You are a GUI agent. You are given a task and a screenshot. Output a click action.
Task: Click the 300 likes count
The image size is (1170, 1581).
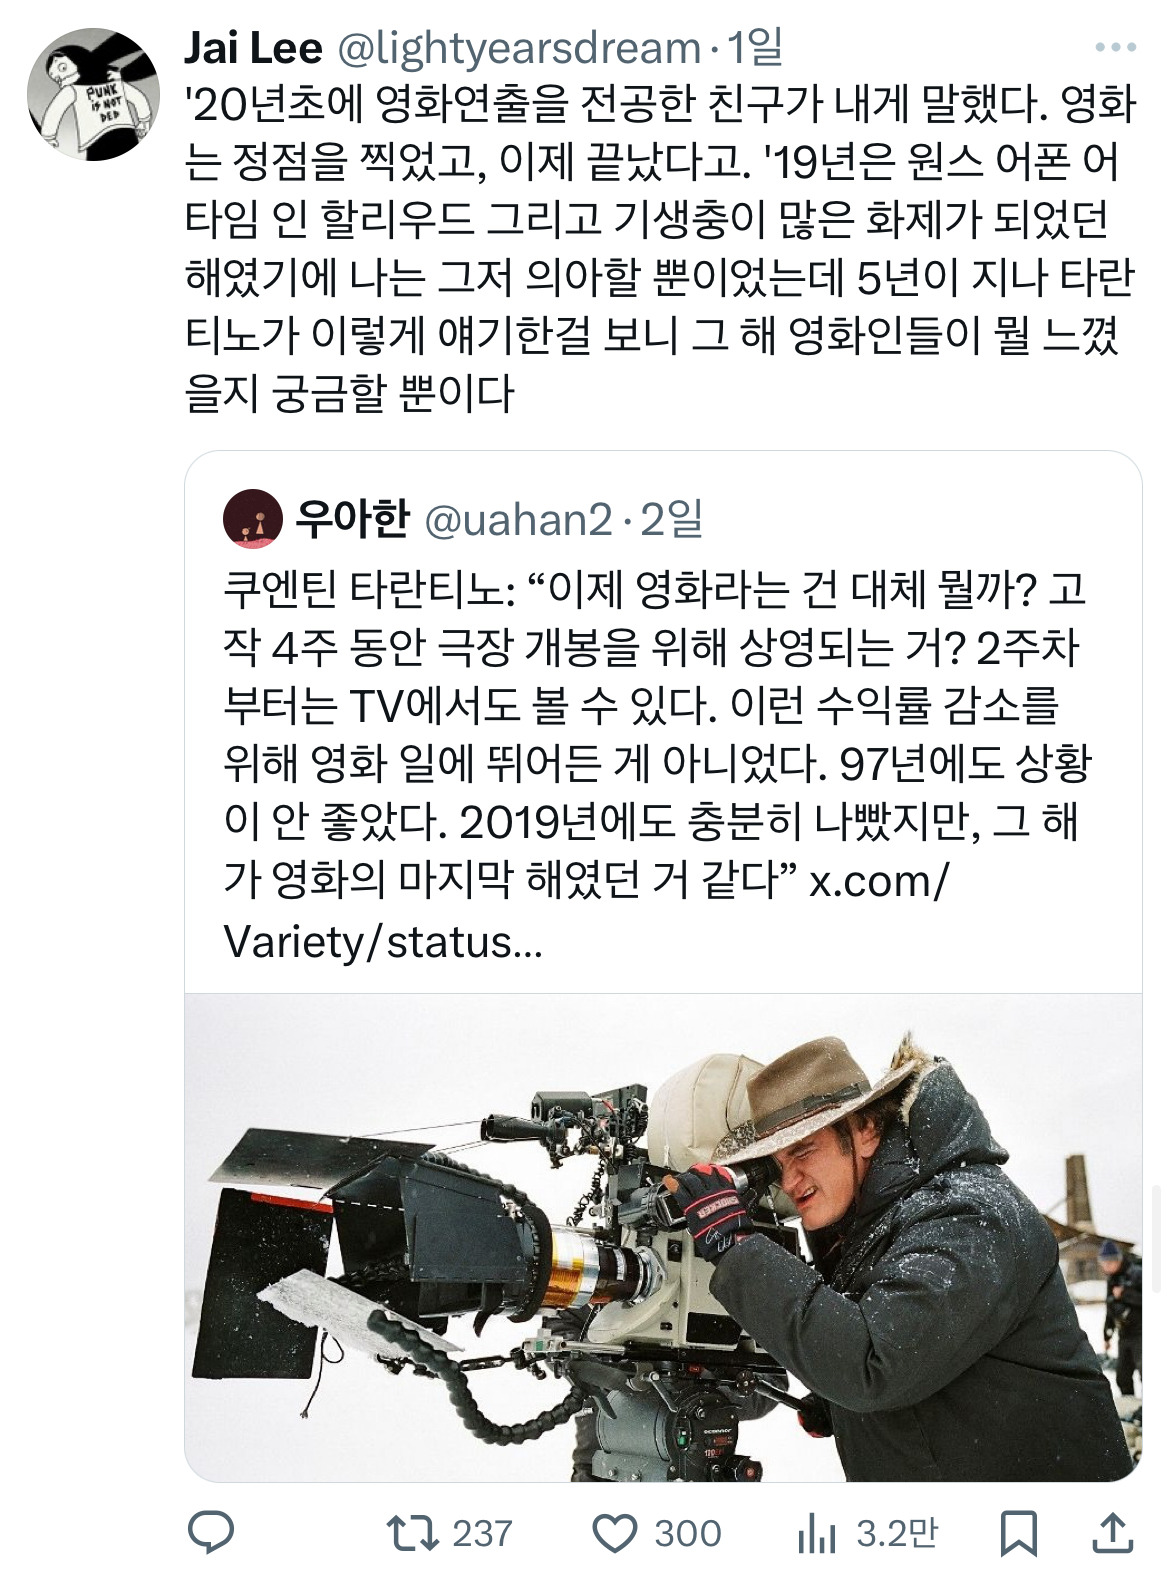[688, 1533]
